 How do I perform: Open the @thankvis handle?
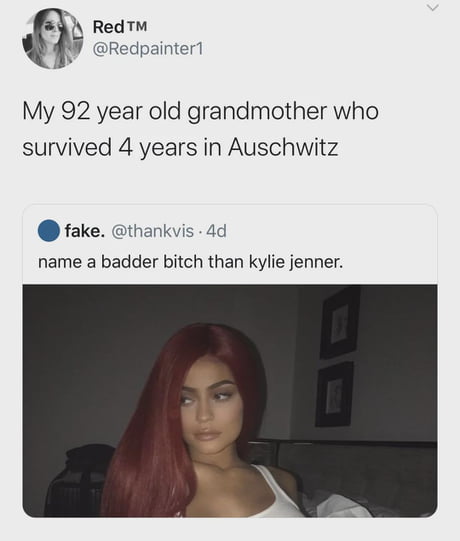point(152,231)
